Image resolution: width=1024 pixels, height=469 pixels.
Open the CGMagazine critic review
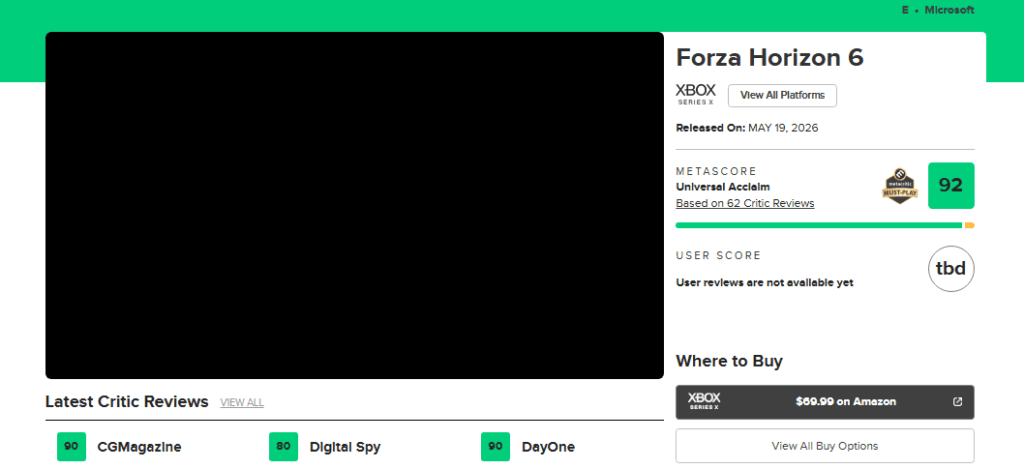tap(139, 447)
